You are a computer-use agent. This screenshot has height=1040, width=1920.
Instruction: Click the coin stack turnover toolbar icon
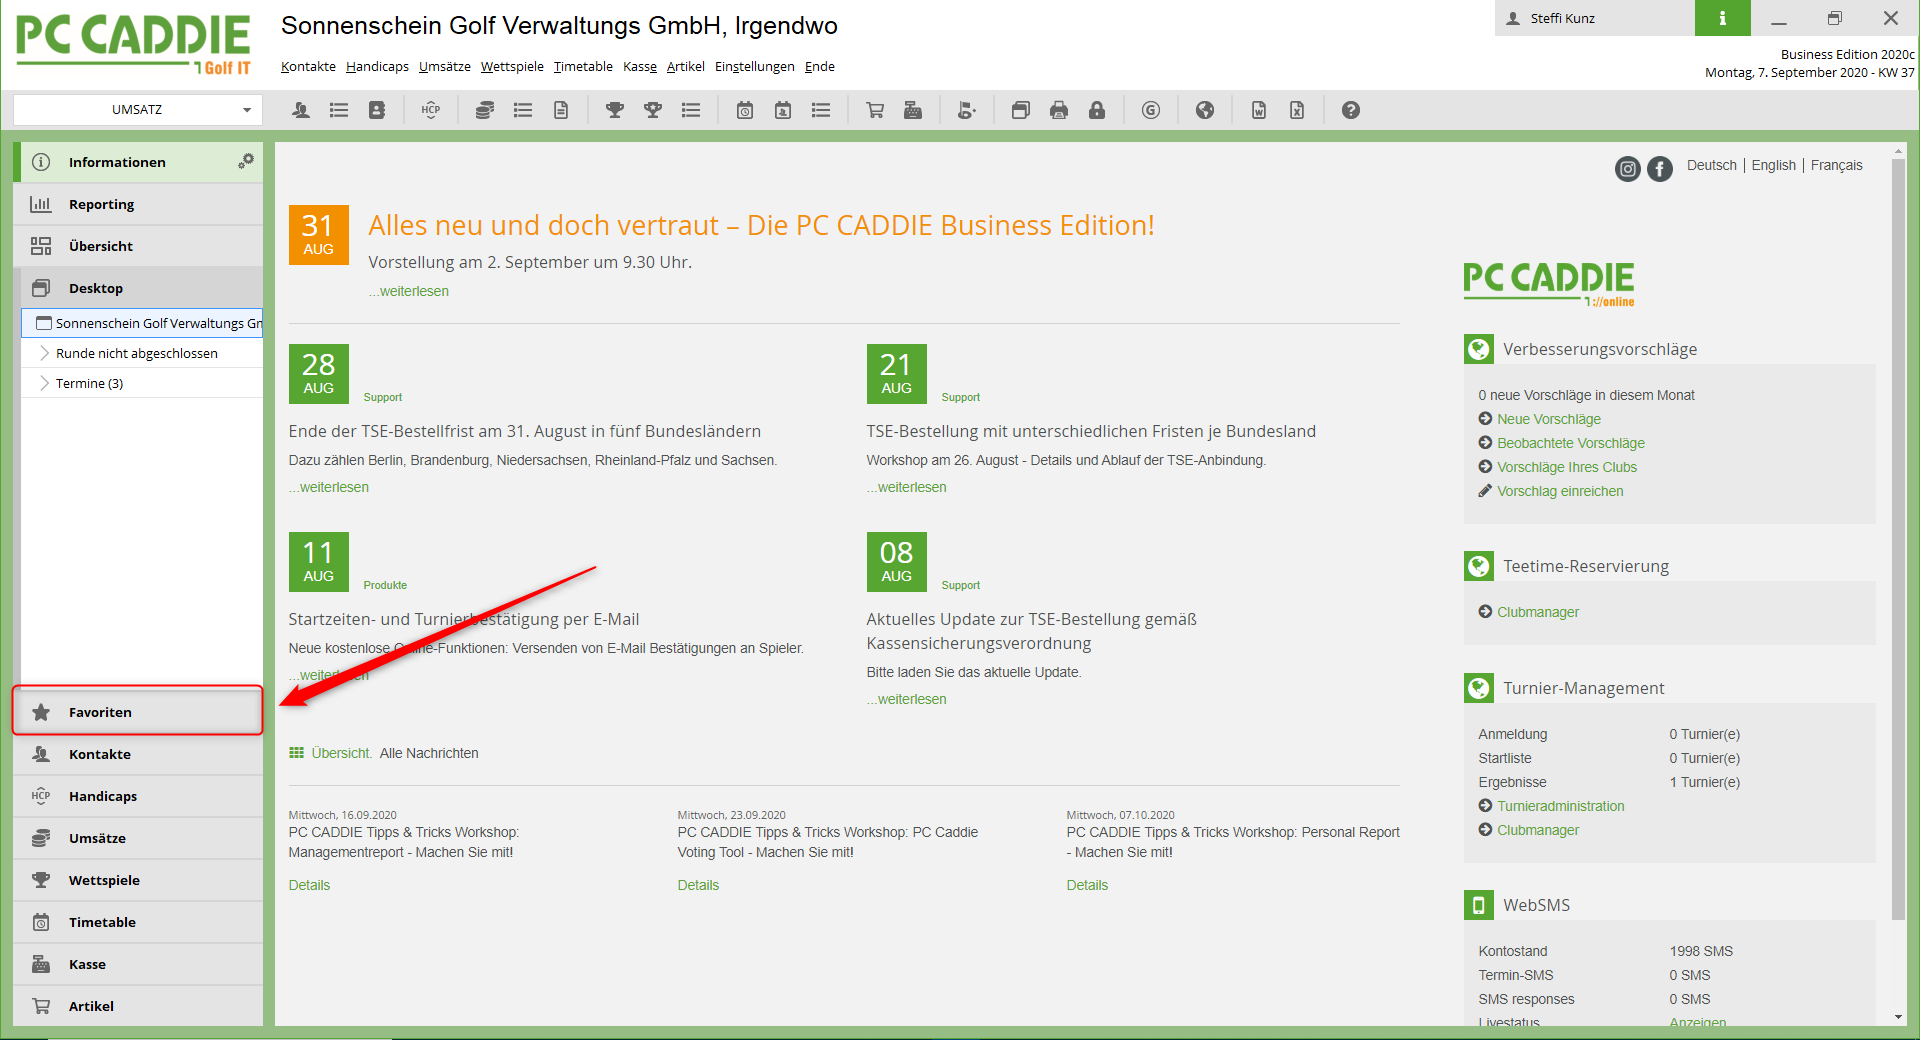pos(485,110)
